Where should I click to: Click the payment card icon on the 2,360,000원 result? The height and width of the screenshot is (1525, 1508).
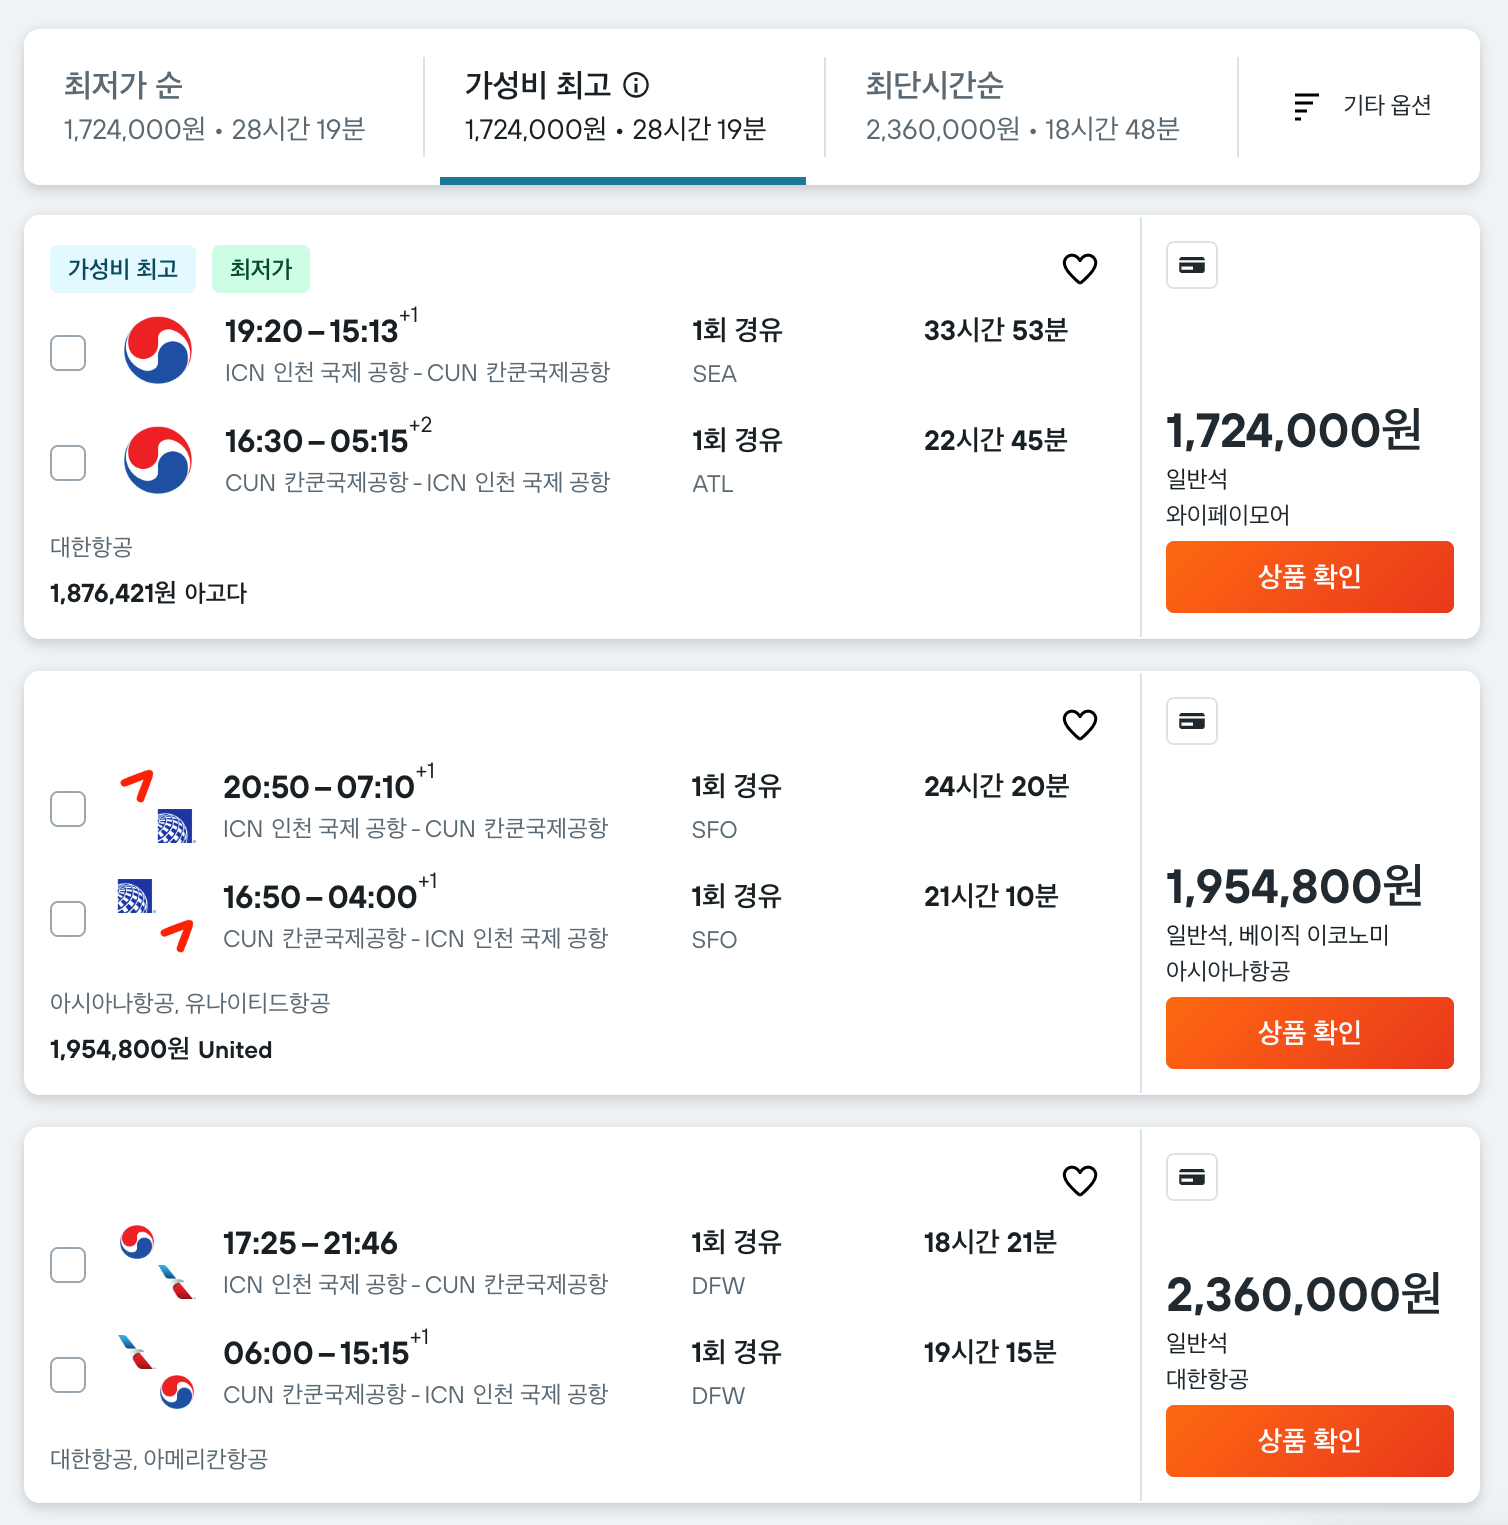tap(1191, 1177)
